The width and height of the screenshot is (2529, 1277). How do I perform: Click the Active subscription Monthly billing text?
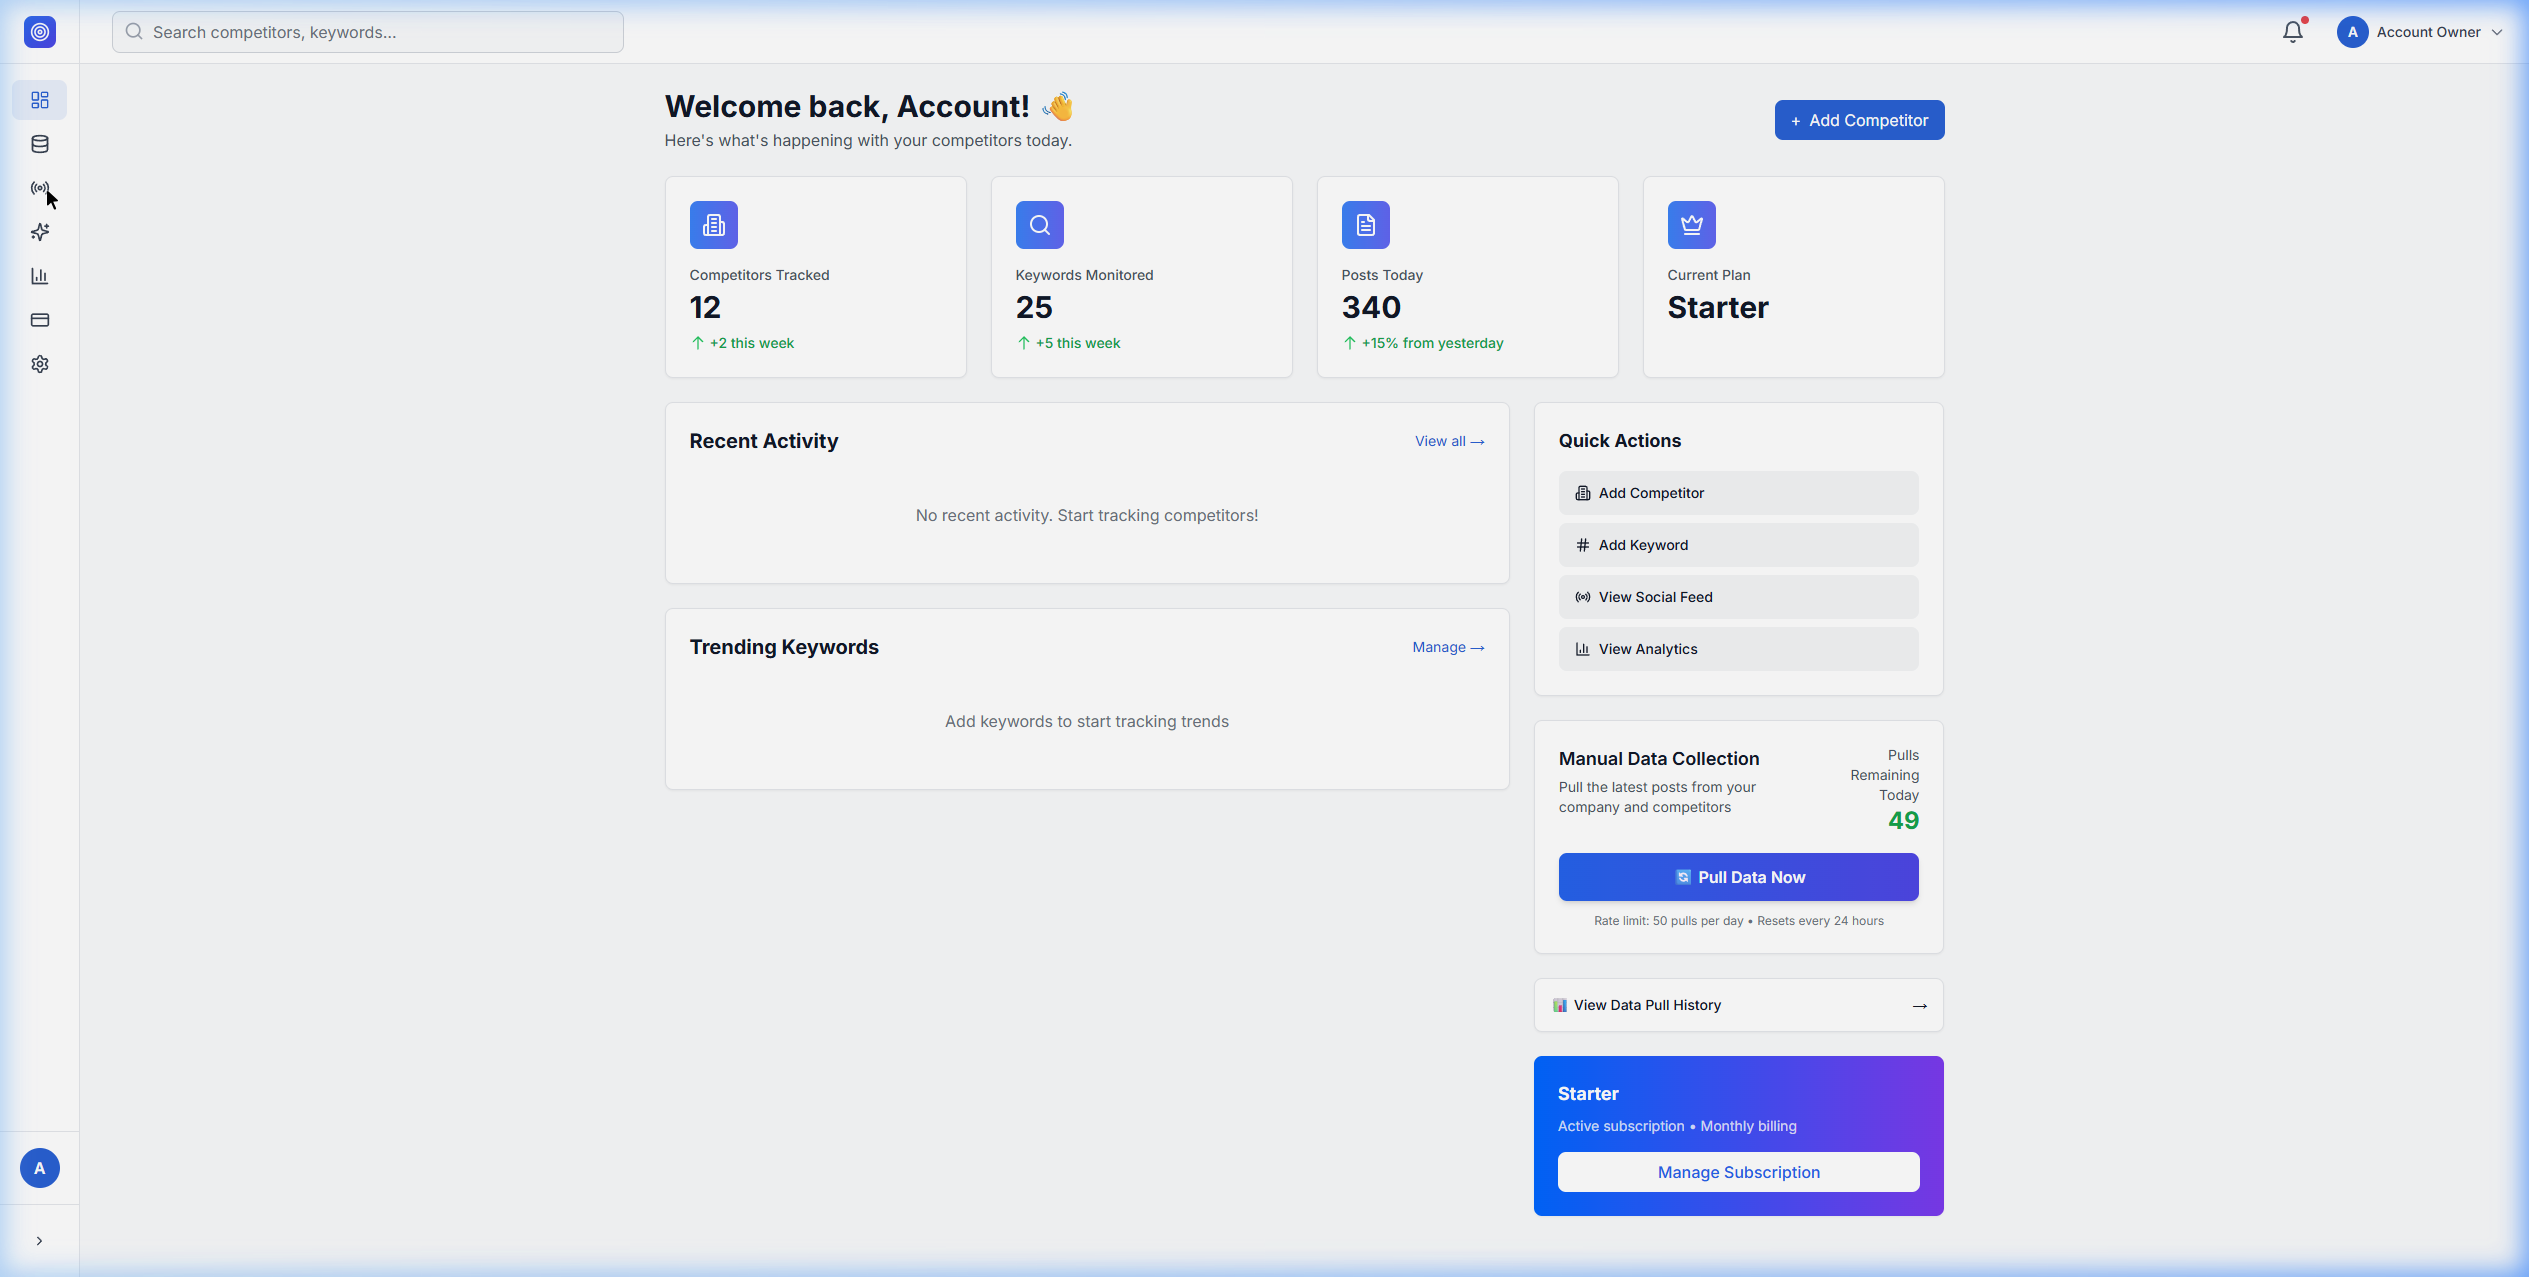(1677, 1126)
